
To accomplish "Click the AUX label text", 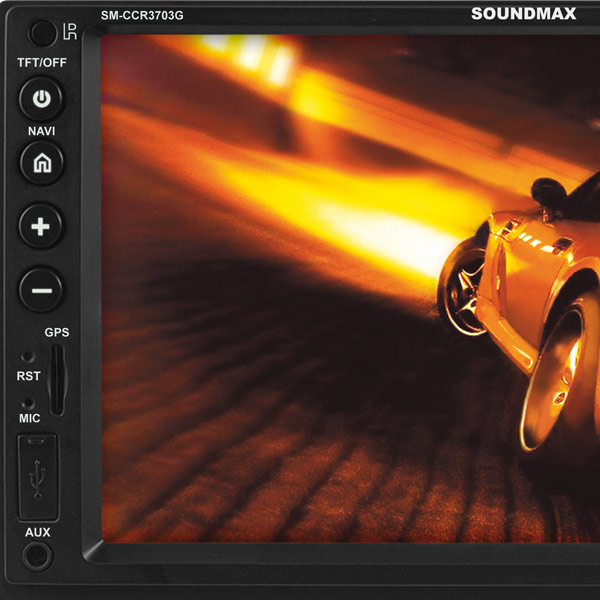I will pyautogui.click(x=37, y=532).
